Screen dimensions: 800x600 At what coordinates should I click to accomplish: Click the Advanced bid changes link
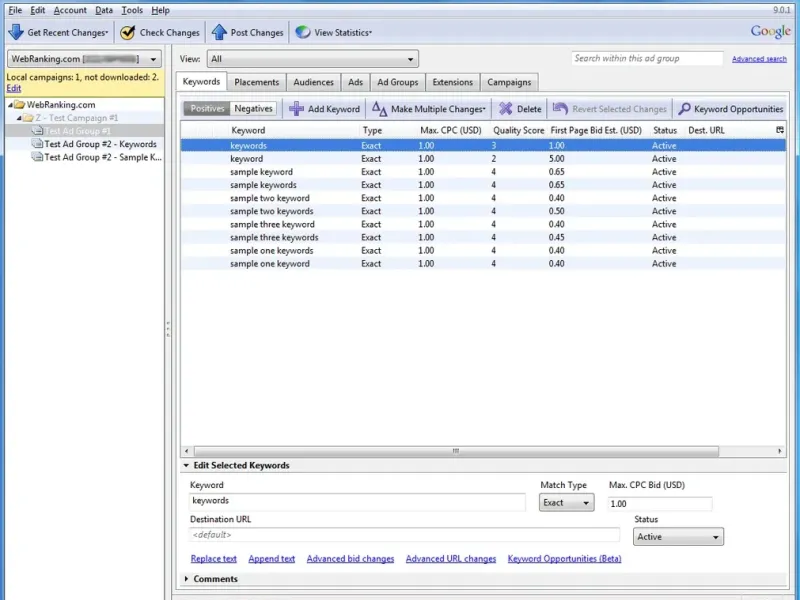pyautogui.click(x=350, y=559)
